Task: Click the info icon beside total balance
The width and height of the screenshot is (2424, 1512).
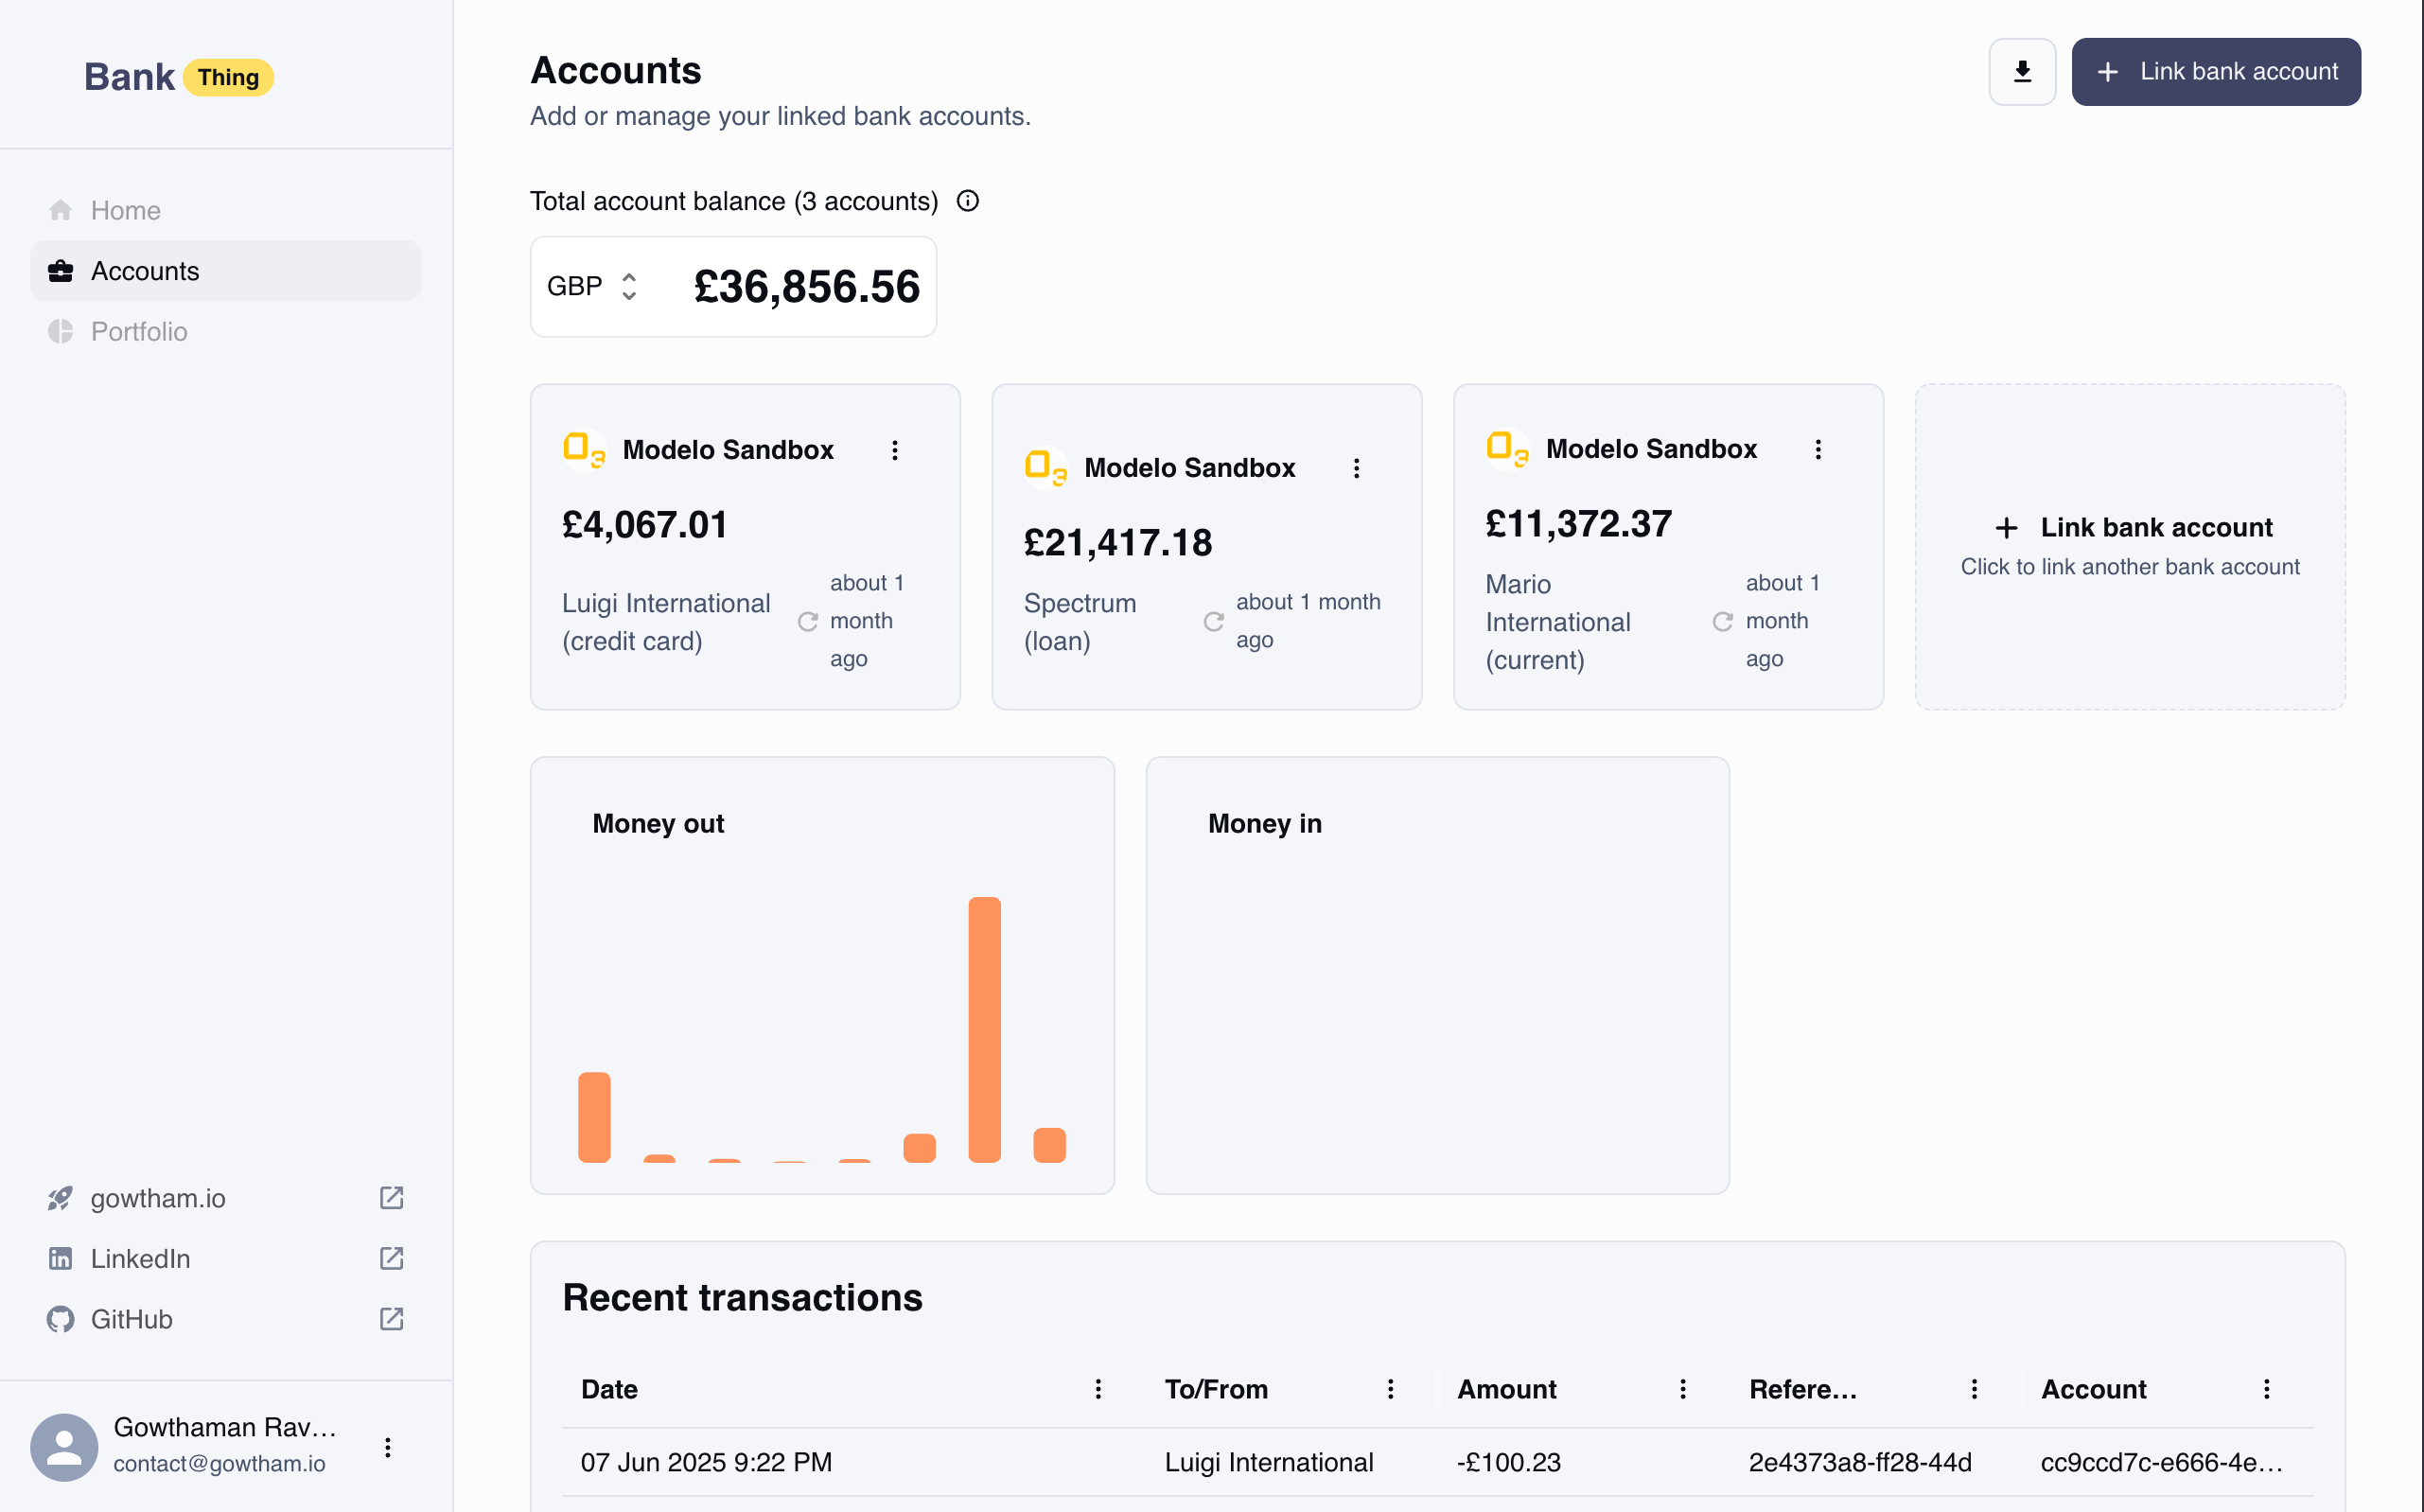Action: coord(967,201)
